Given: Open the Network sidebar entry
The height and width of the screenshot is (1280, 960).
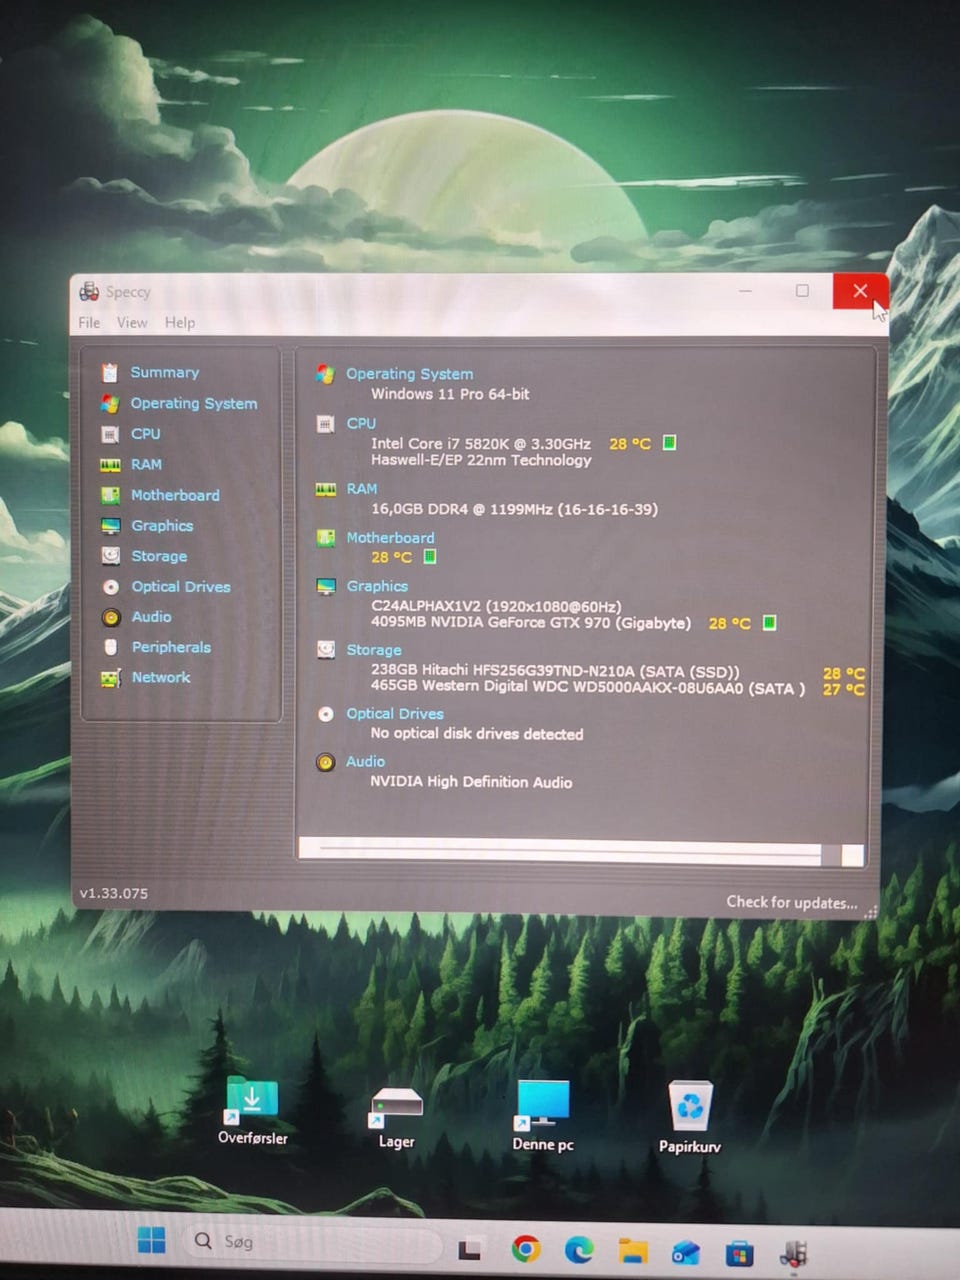Looking at the screenshot, I should tap(161, 677).
